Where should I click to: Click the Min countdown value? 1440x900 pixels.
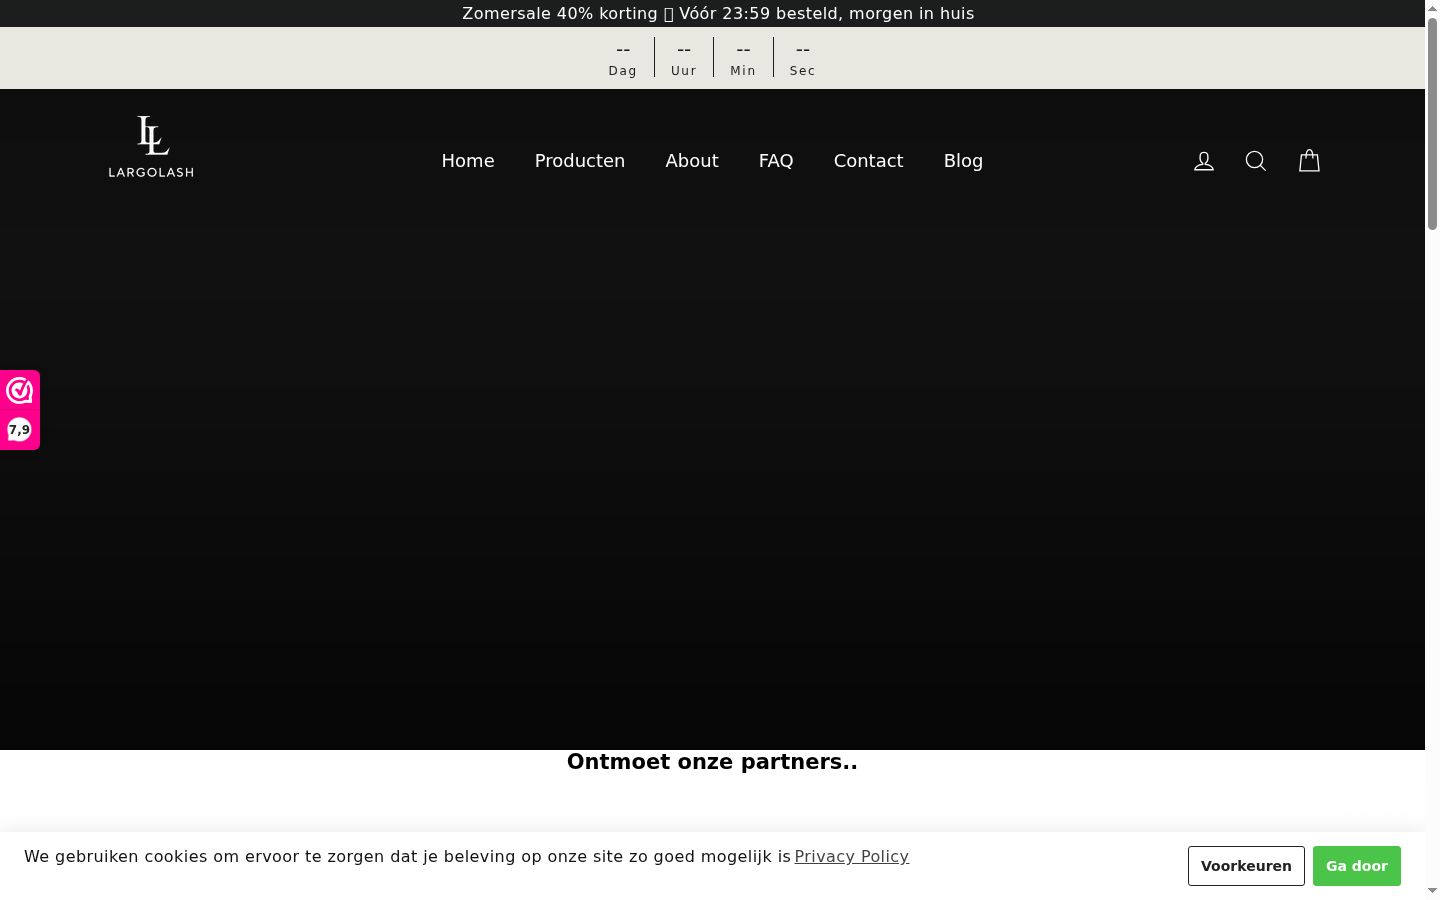(743, 50)
